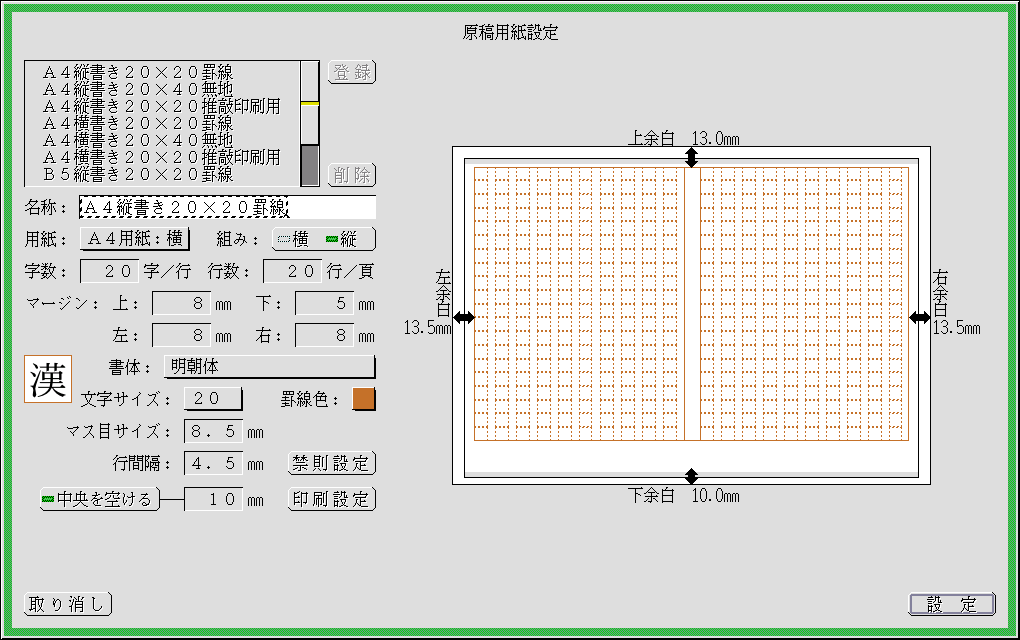Viewport: 1020px width, 640px height.
Task: Open the 禁則設定 settings button
Action: 331,464
